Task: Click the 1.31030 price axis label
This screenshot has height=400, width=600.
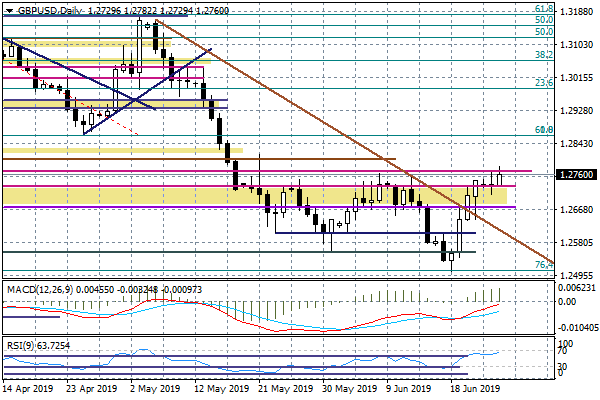Action: (x=576, y=45)
